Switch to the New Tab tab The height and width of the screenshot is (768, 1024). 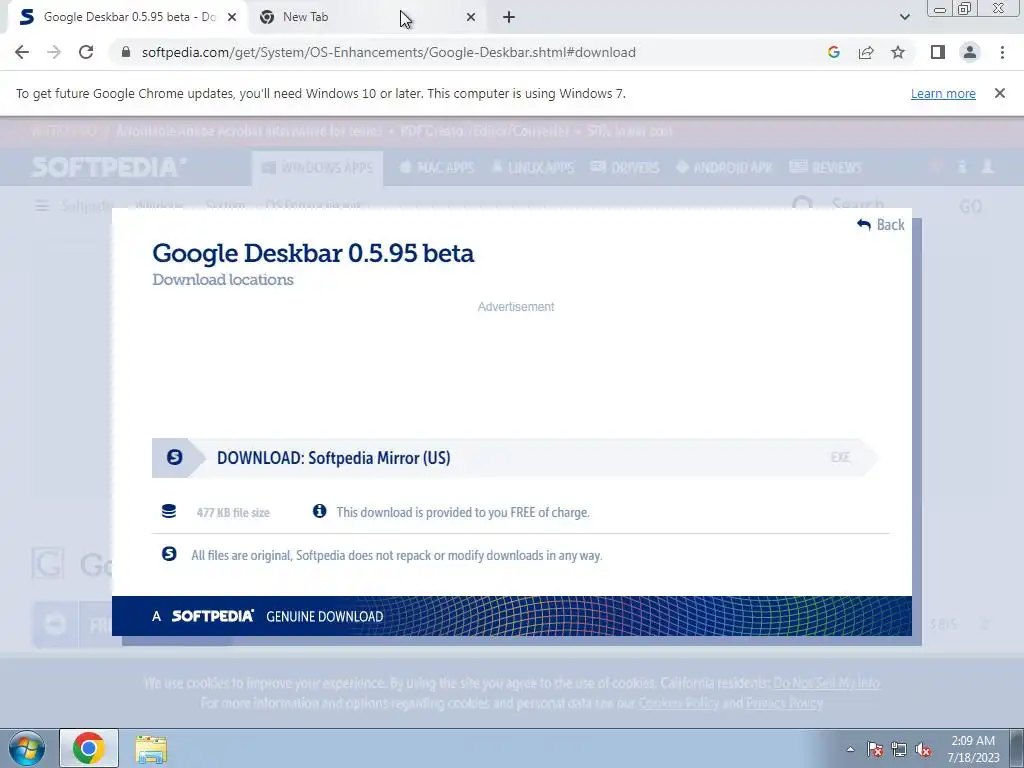point(366,17)
